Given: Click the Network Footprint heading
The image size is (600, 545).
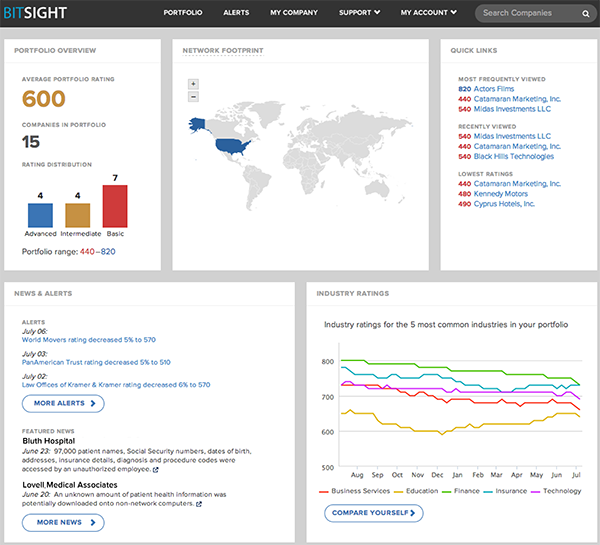Looking at the screenshot, I should (223, 51).
